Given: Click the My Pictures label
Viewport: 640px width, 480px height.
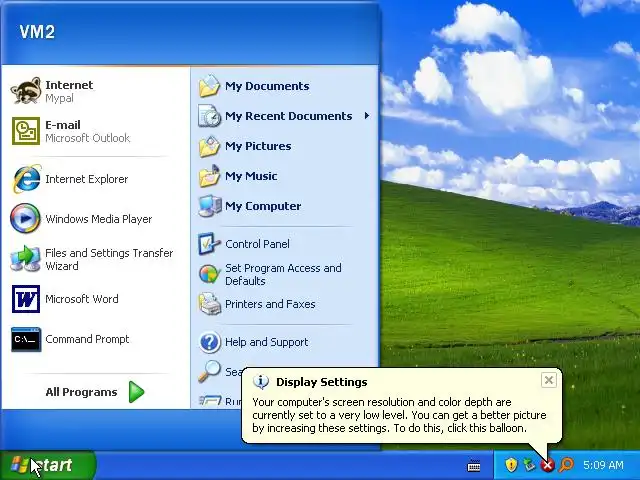Looking at the screenshot, I should 258,146.
